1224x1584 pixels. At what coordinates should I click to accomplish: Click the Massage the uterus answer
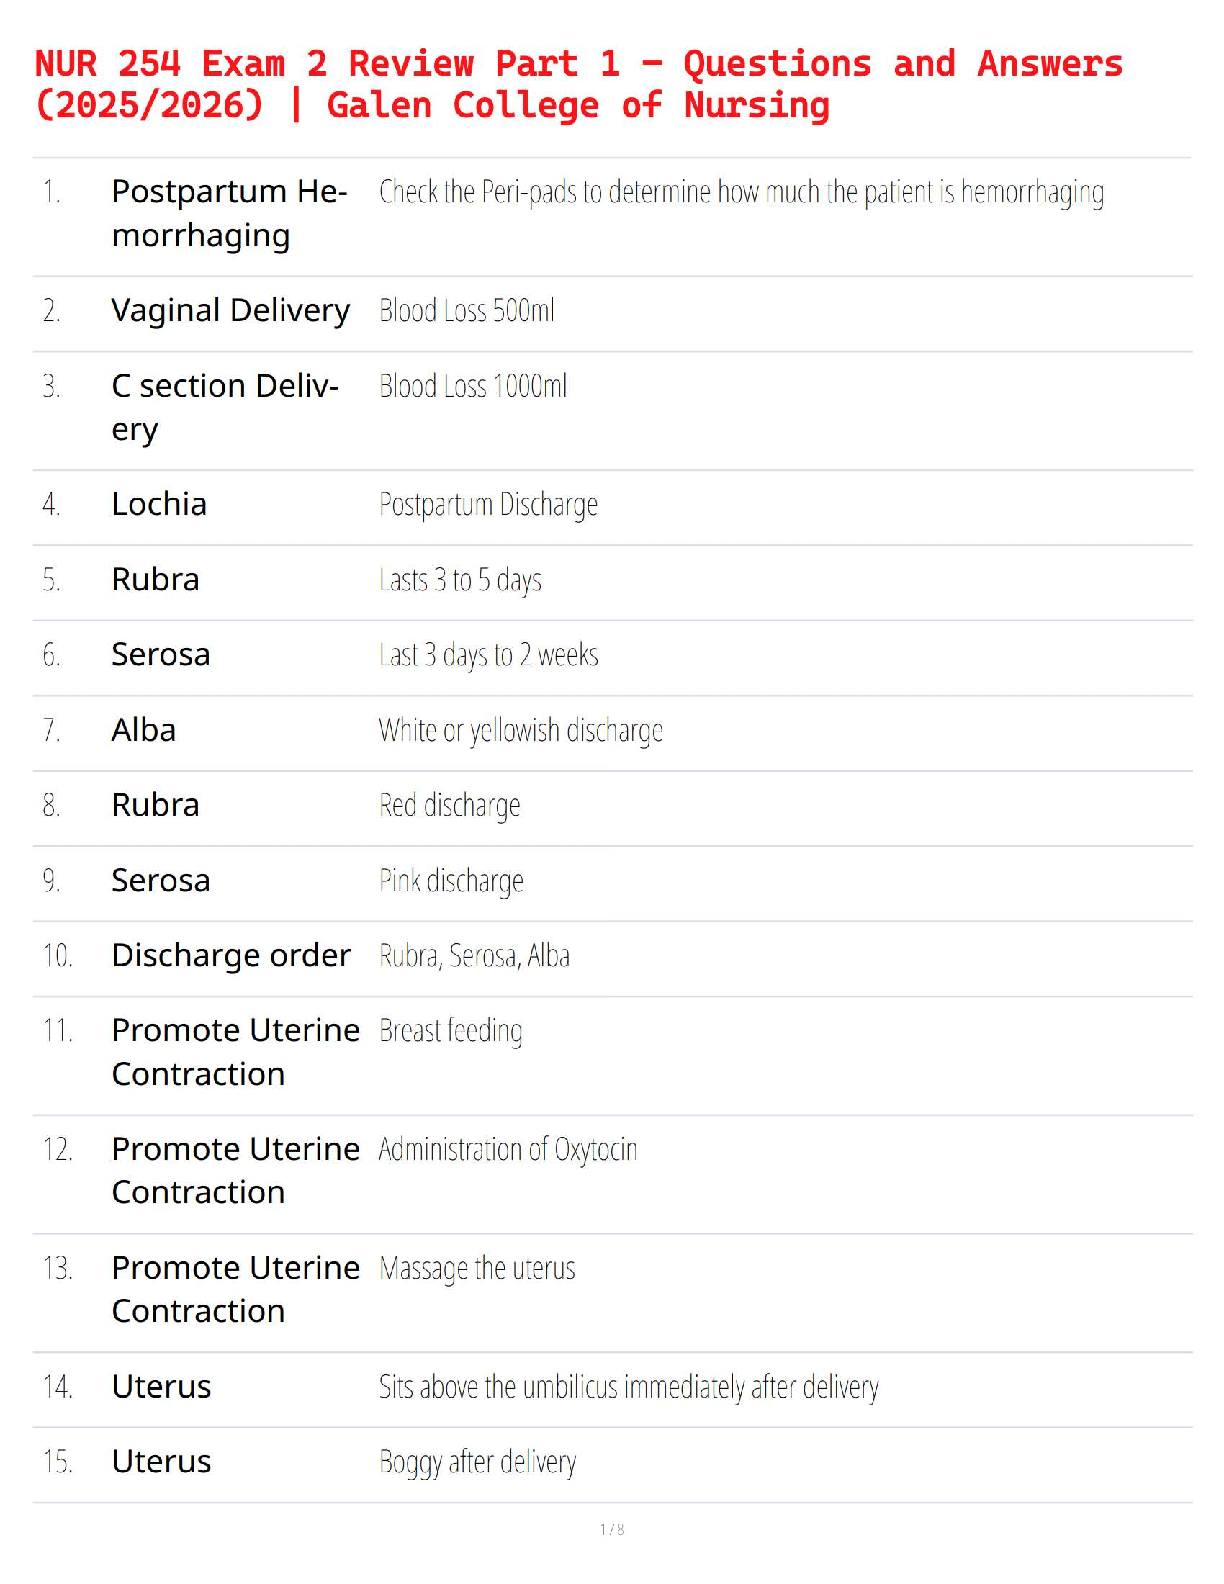tap(477, 1269)
